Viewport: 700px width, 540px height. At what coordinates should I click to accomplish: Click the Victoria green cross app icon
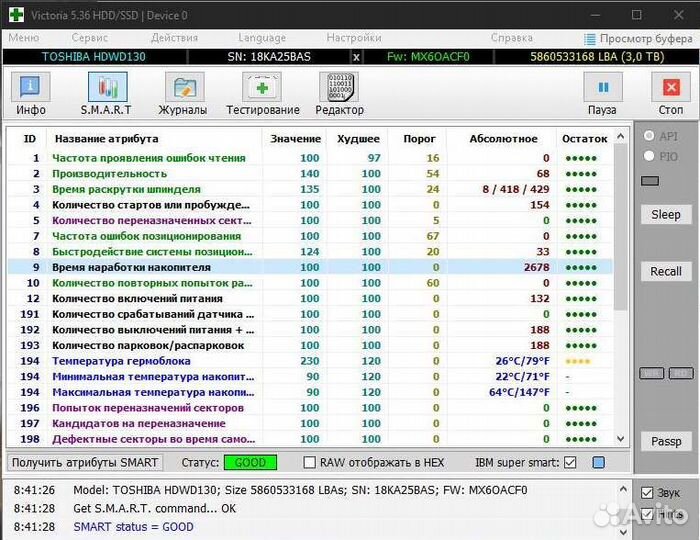[16, 14]
